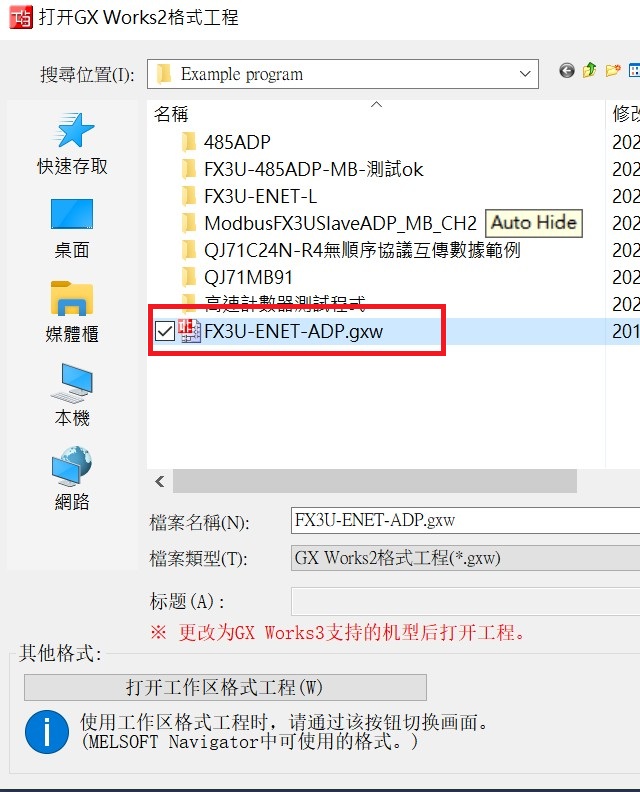This screenshot has height=792, width=640.
Task: Toggle checkbox beside FX3U-ENET-ADP.gxw
Action: [165, 331]
